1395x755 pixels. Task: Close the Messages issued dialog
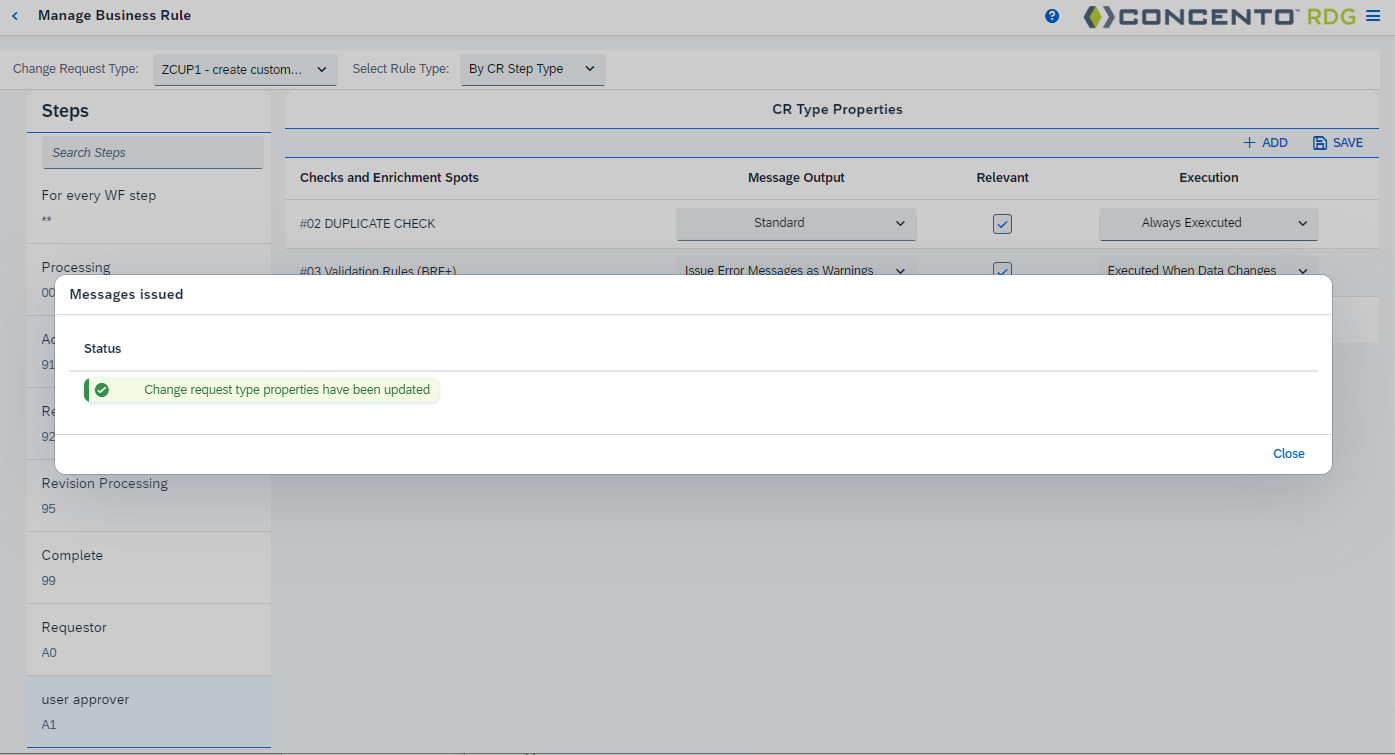pyautogui.click(x=1288, y=453)
